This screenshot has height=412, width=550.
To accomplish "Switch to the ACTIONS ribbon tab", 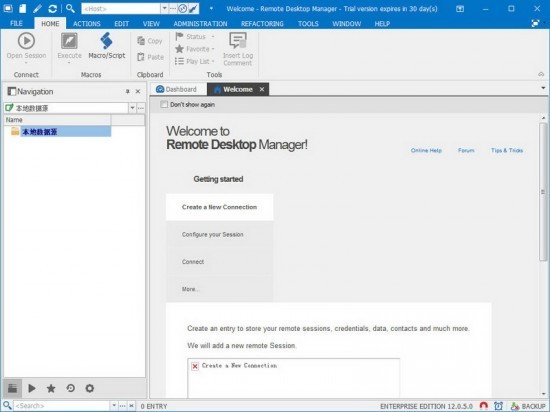I will (x=87, y=23).
